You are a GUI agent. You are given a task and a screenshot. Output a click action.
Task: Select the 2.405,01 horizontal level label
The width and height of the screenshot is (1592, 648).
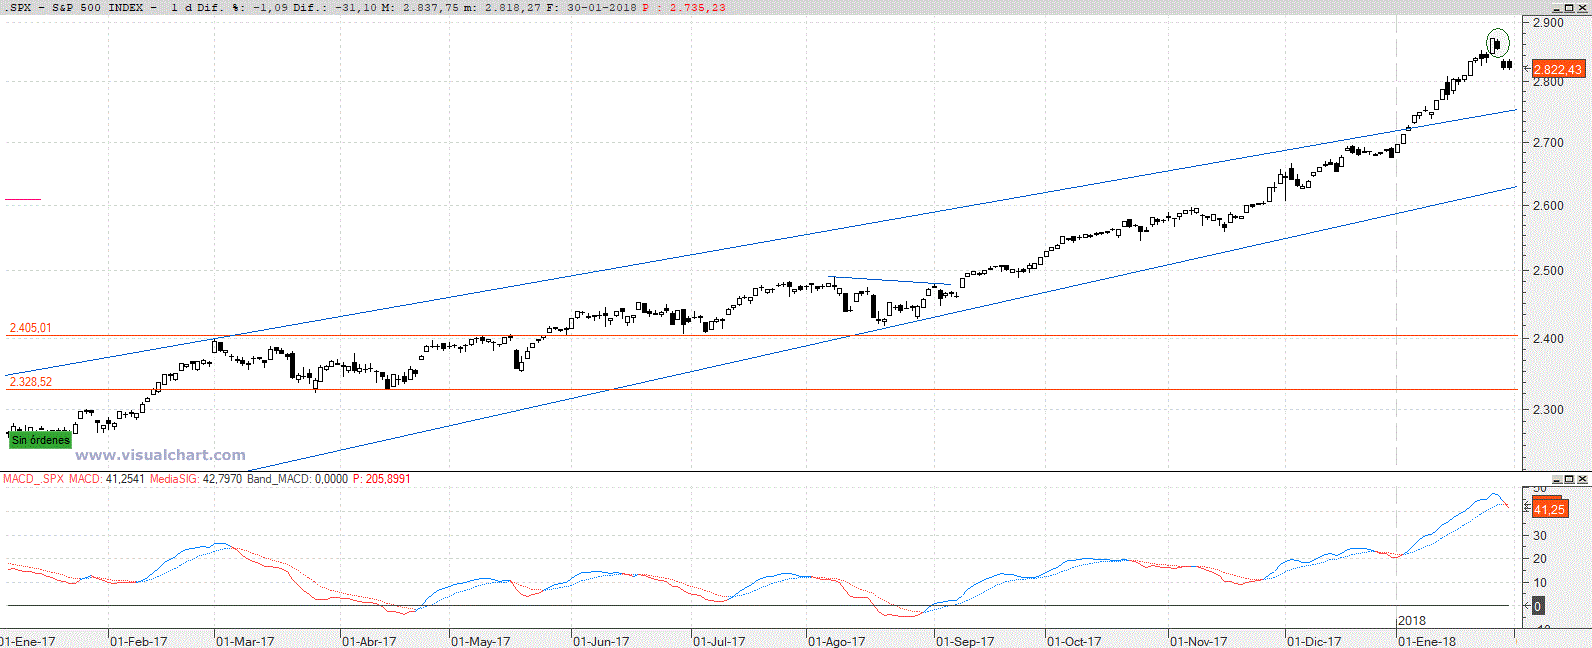(31, 328)
